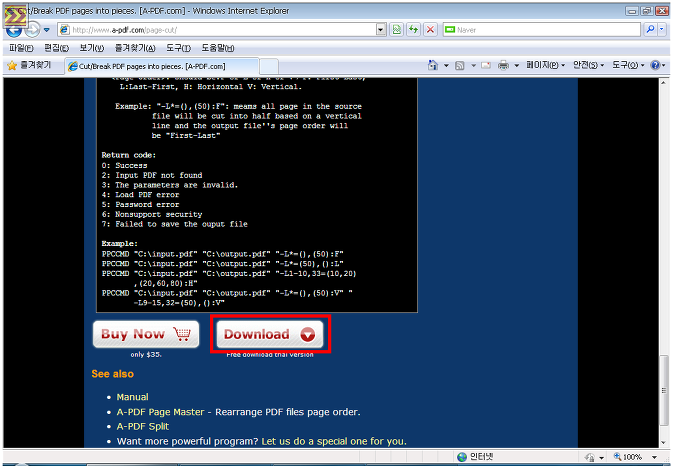Click the browser Back arrow button
Image resolution: width=673 pixels, height=466 pixels.
tap(13, 30)
